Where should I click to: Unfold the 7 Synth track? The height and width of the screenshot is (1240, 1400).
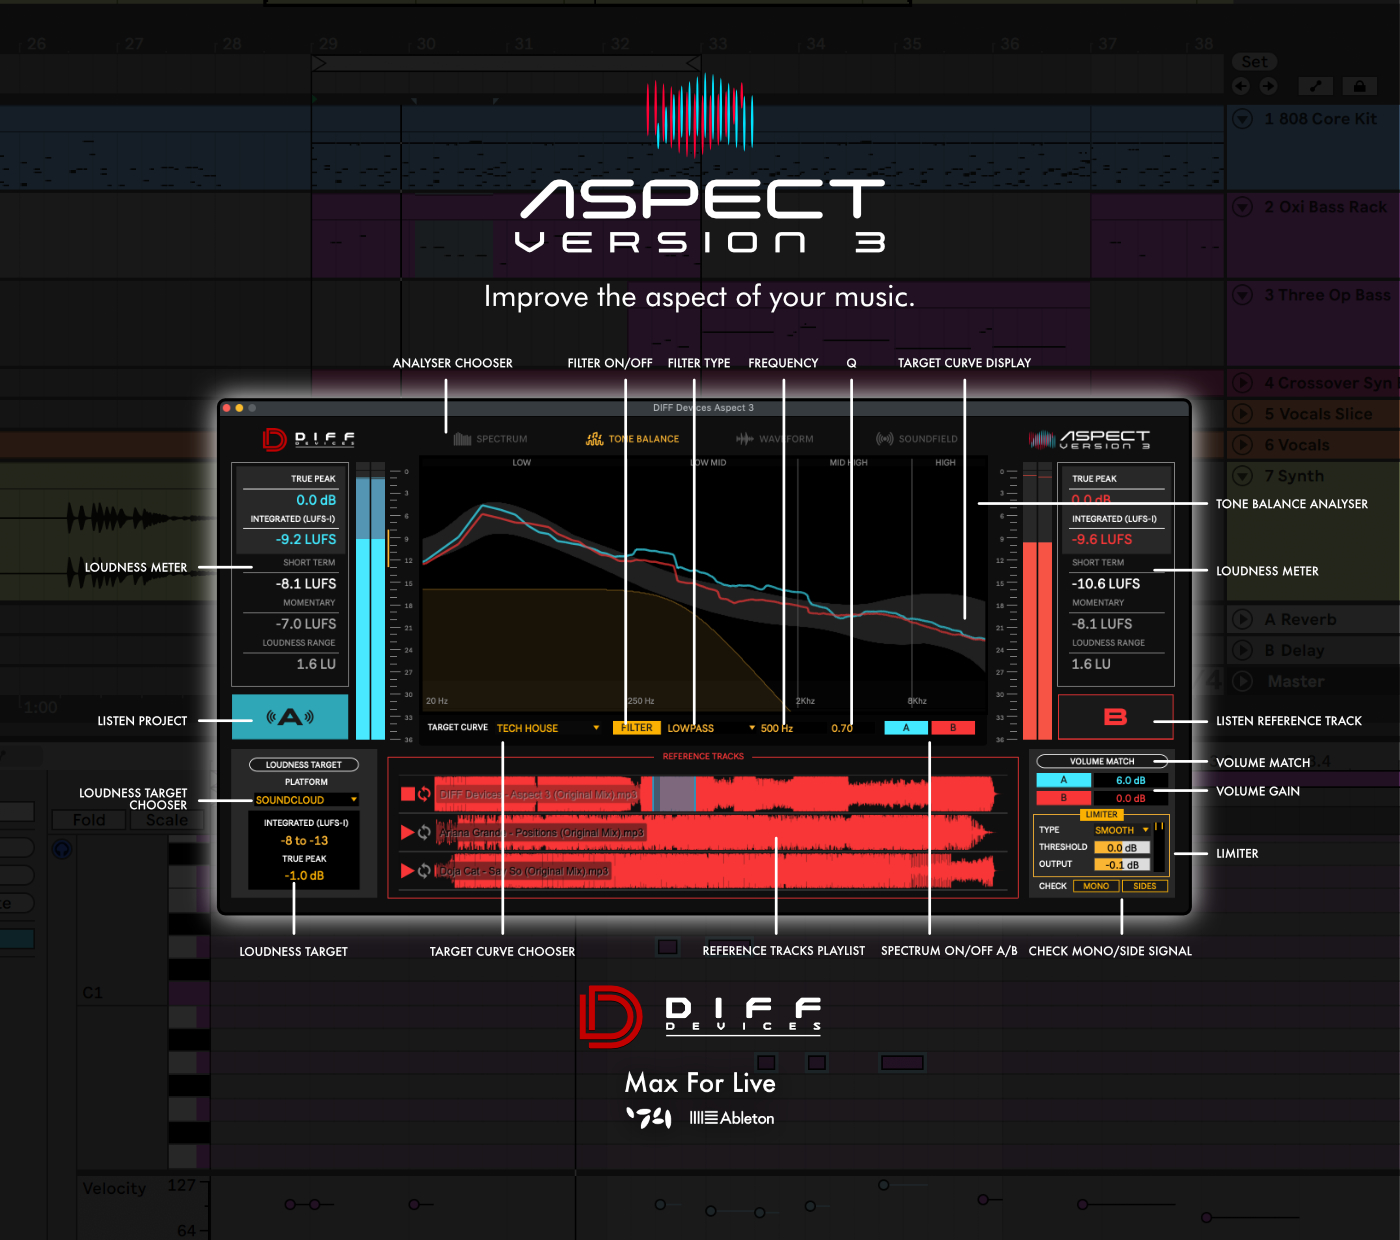tap(1243, 476)
